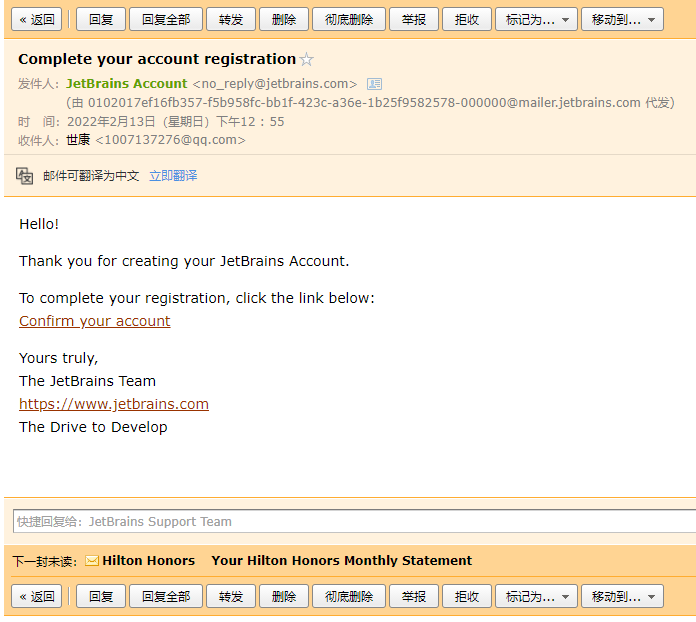Open top 标记为 dropdown

[x=536, y=20]
